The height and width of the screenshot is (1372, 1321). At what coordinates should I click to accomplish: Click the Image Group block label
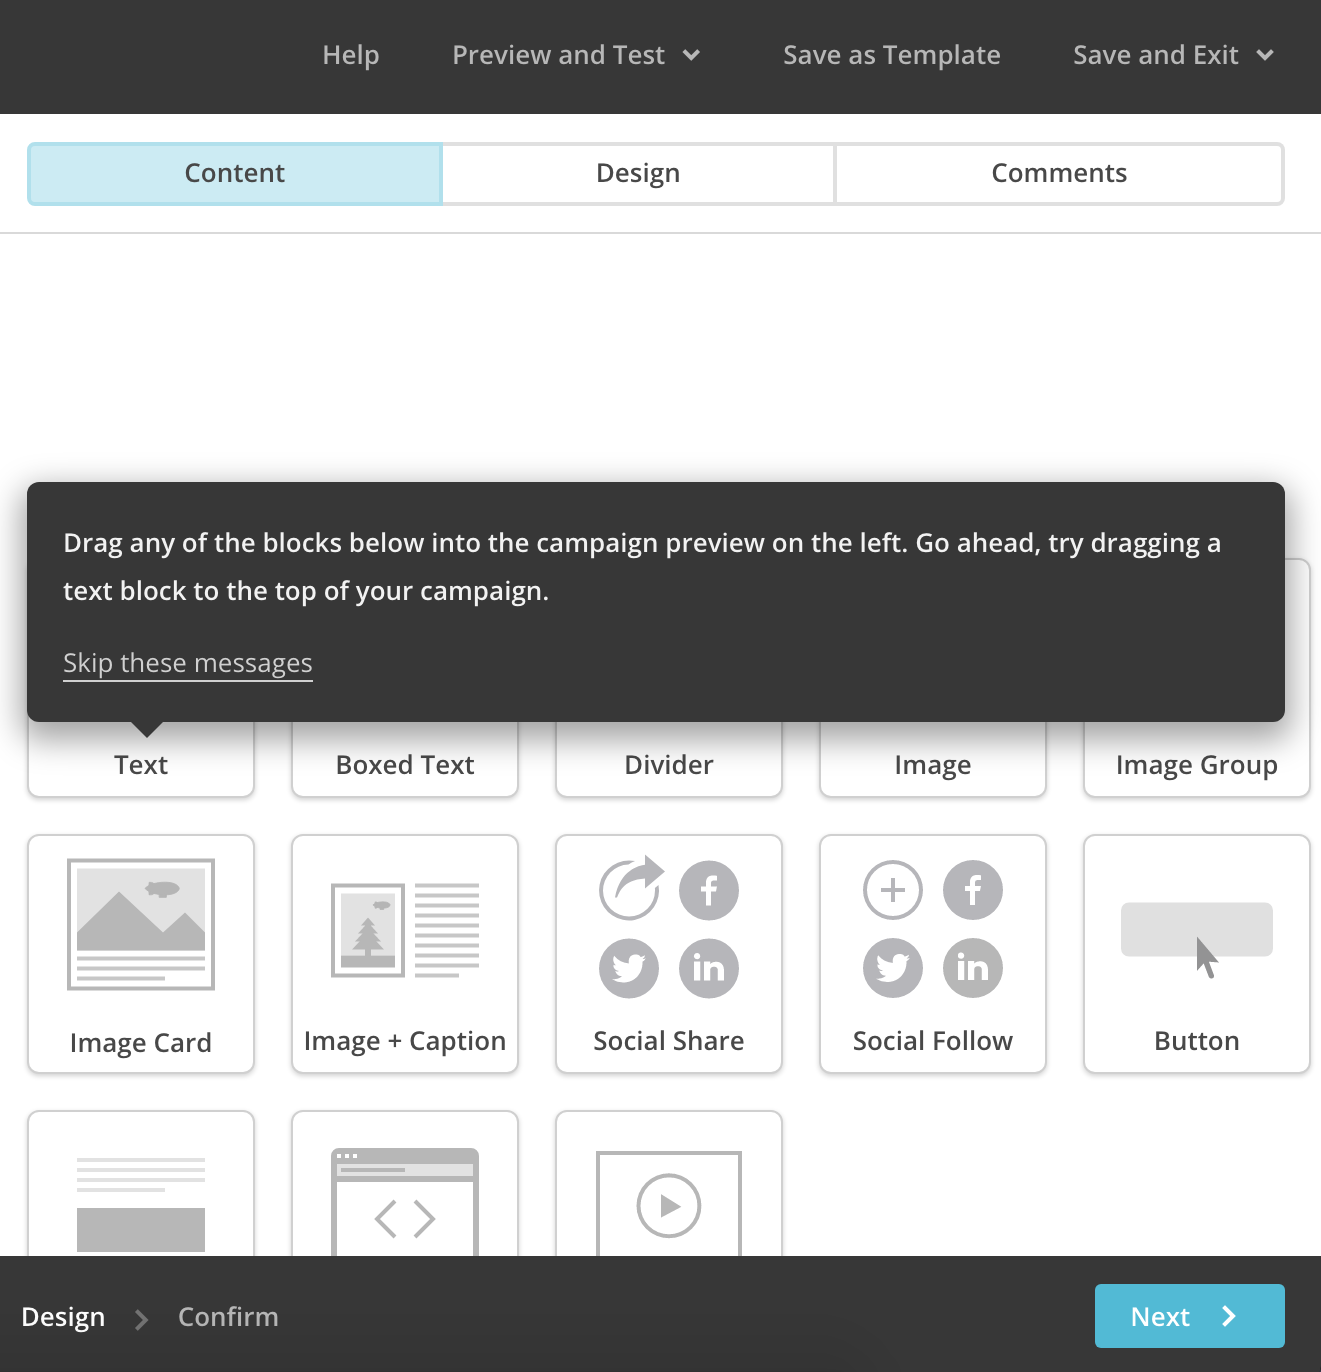coord(1197,765)
